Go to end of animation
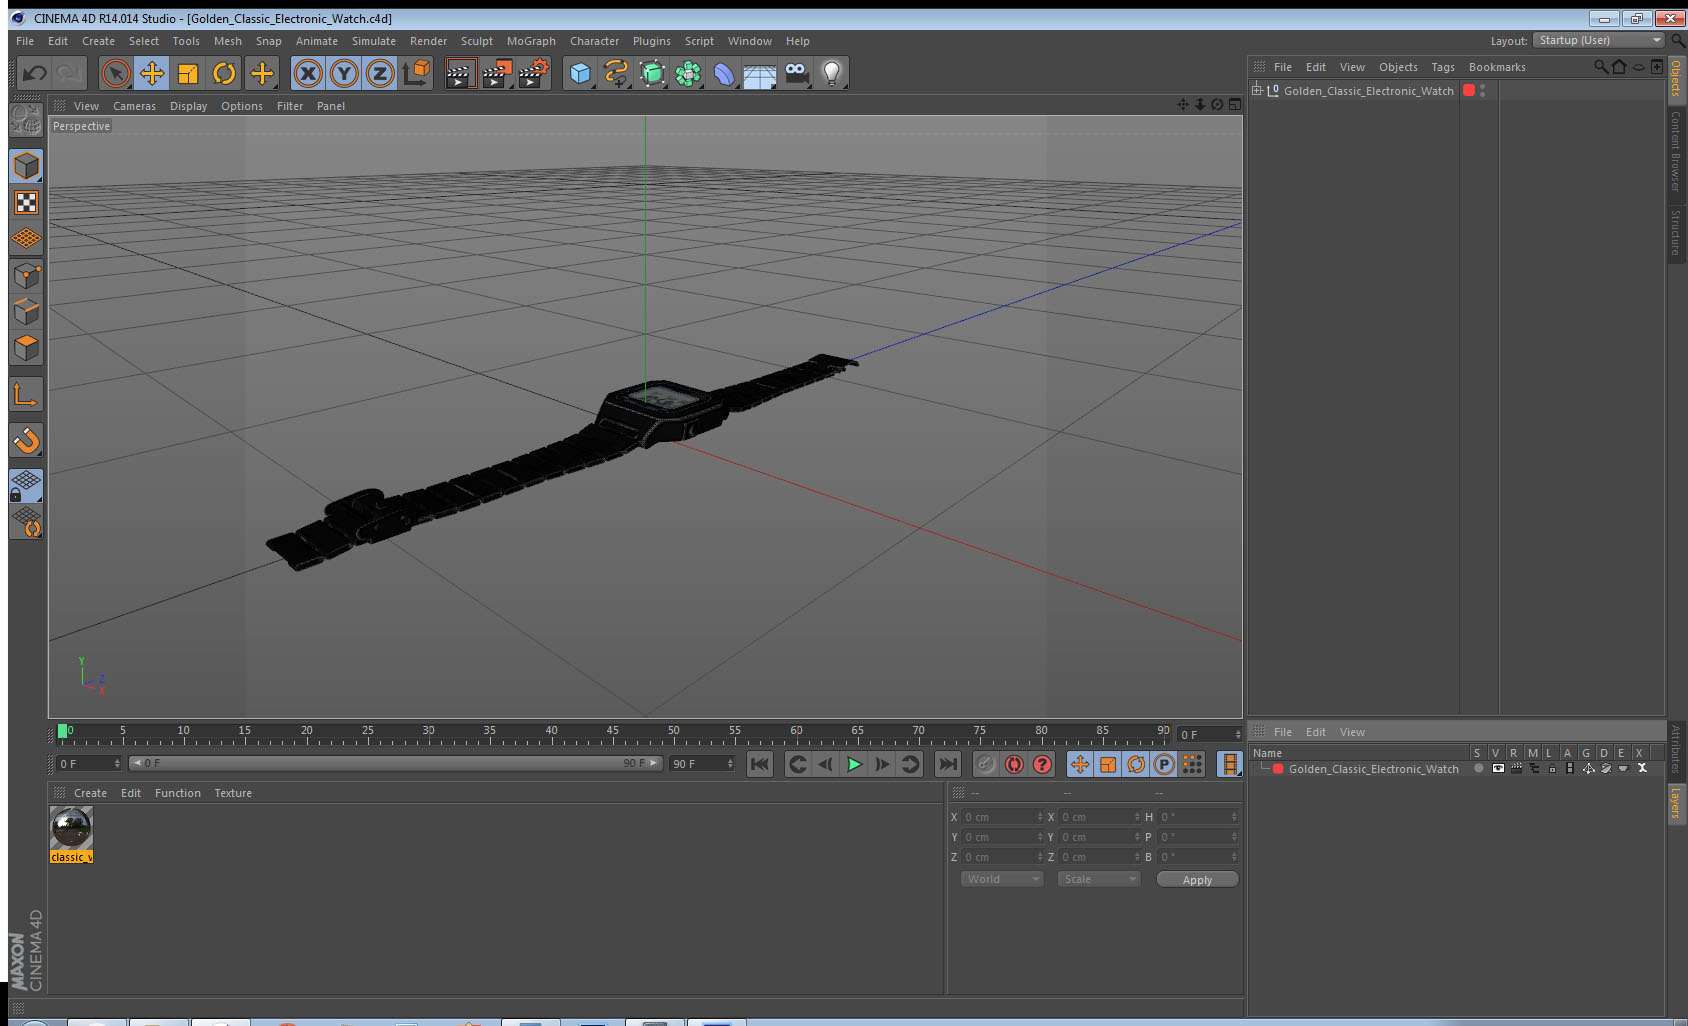The width and height of the screenshot is (1688, 1026). pos(947,764)
